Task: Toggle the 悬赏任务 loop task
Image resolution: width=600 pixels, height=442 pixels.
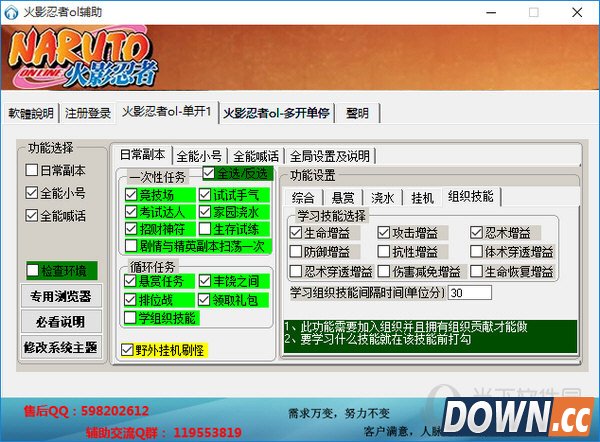Action: (x=130, y=281)
